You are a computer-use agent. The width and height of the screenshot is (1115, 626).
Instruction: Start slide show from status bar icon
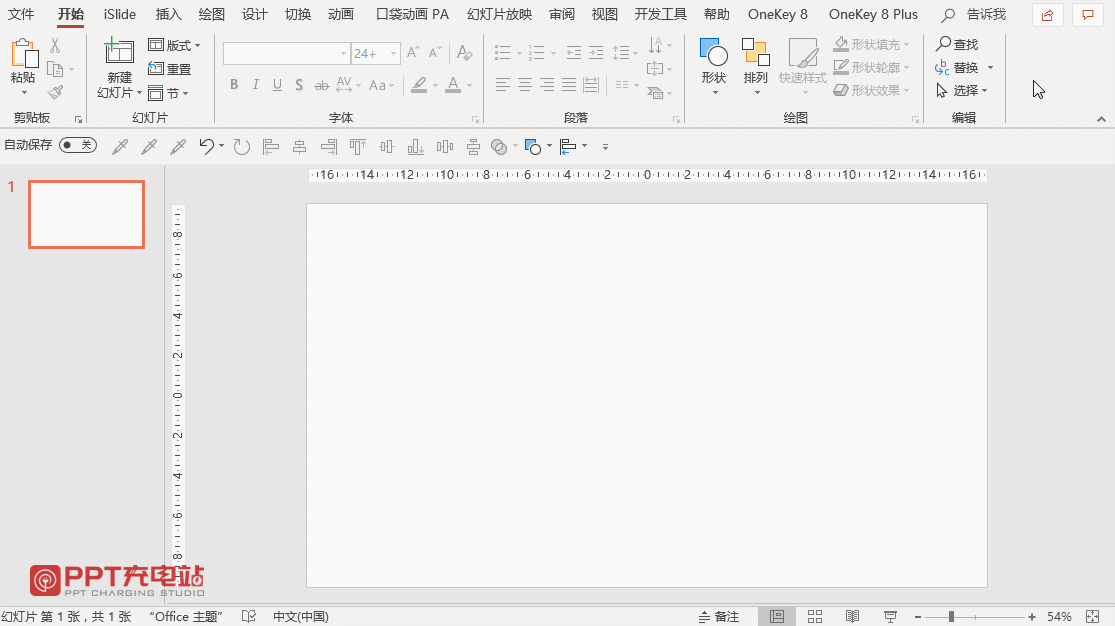(890, 616)
